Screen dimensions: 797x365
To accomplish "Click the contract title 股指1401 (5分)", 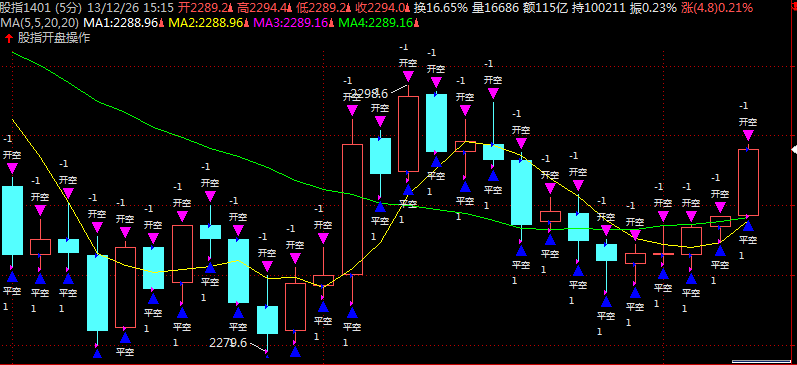I will pos(42,8).
